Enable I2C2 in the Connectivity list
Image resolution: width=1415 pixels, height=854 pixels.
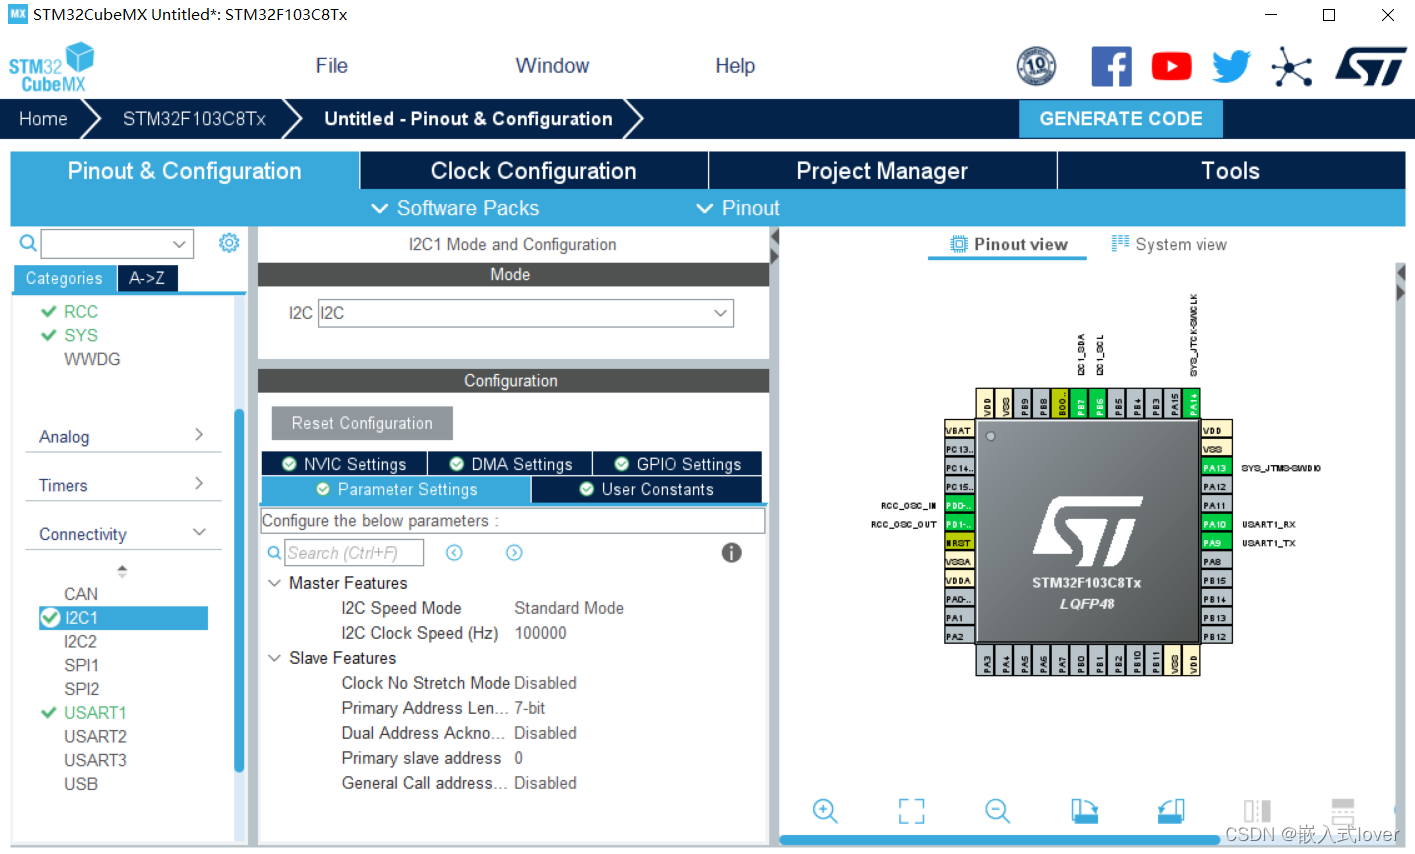coord(81,641)
